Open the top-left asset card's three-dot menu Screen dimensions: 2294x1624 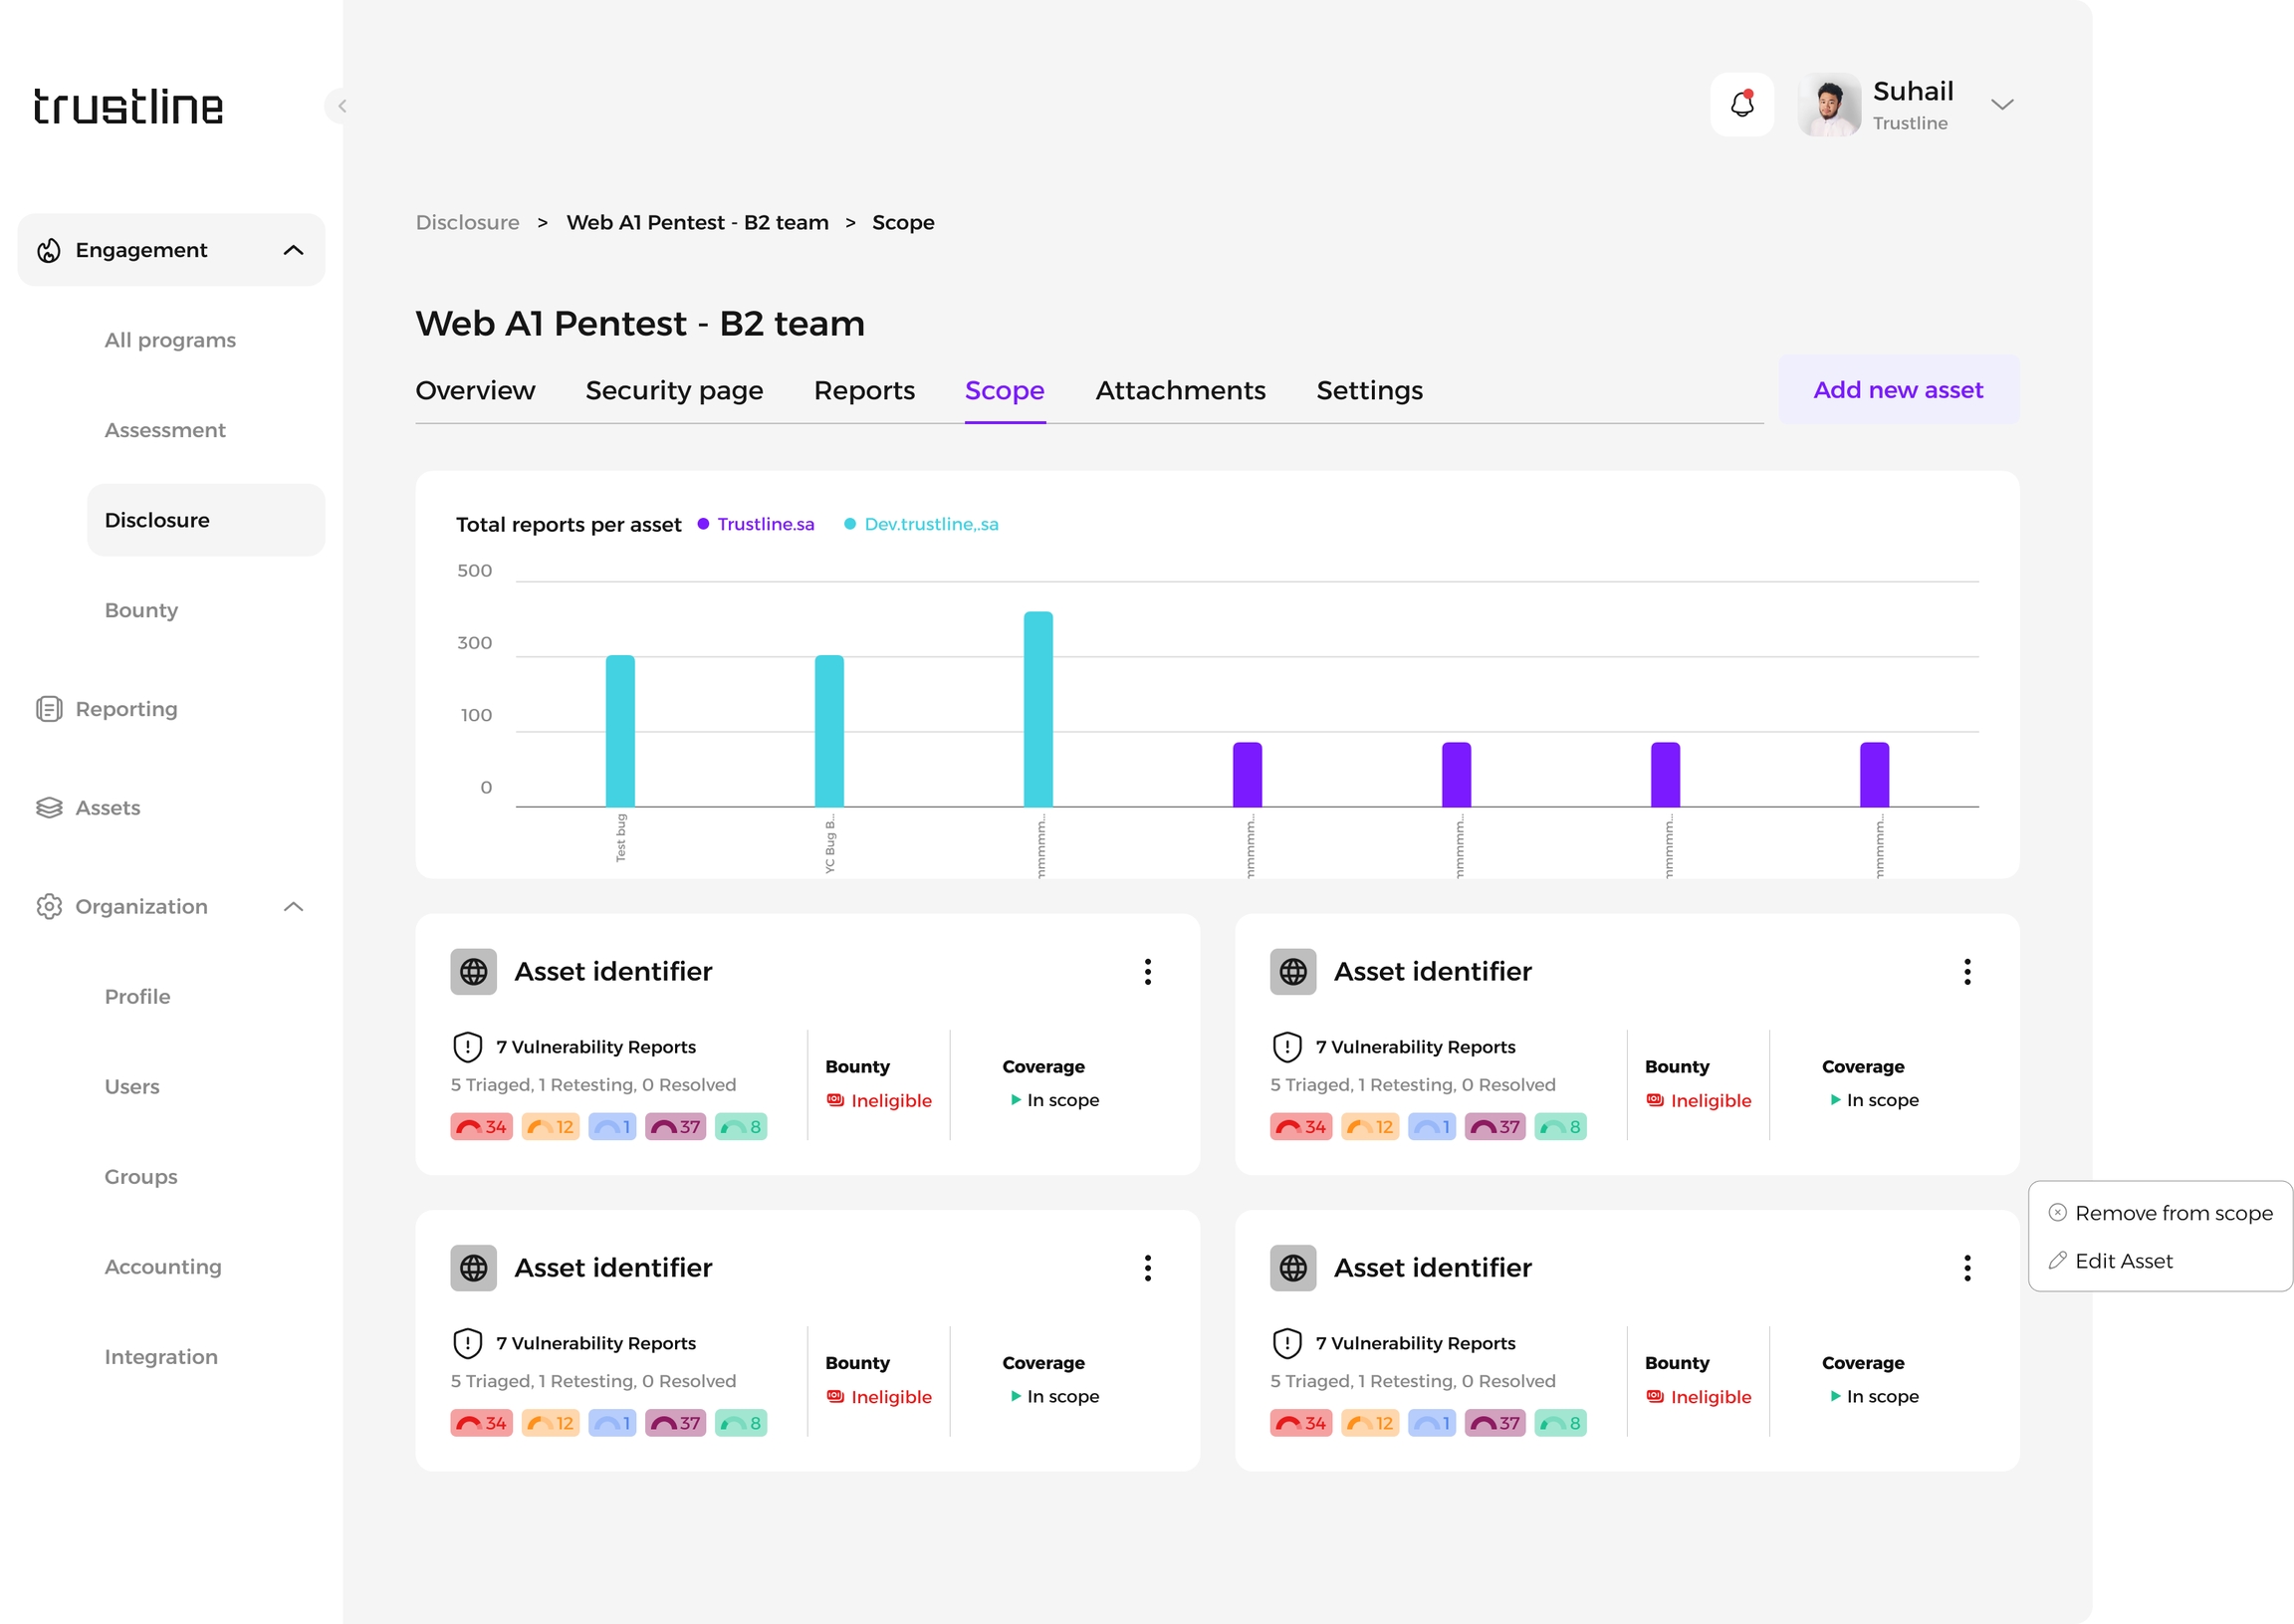pyautogui.click(x=1147, y=971)
